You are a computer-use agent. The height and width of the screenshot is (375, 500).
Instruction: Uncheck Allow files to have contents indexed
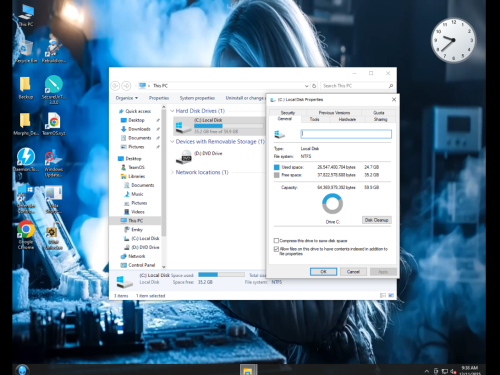pos(276,249)
